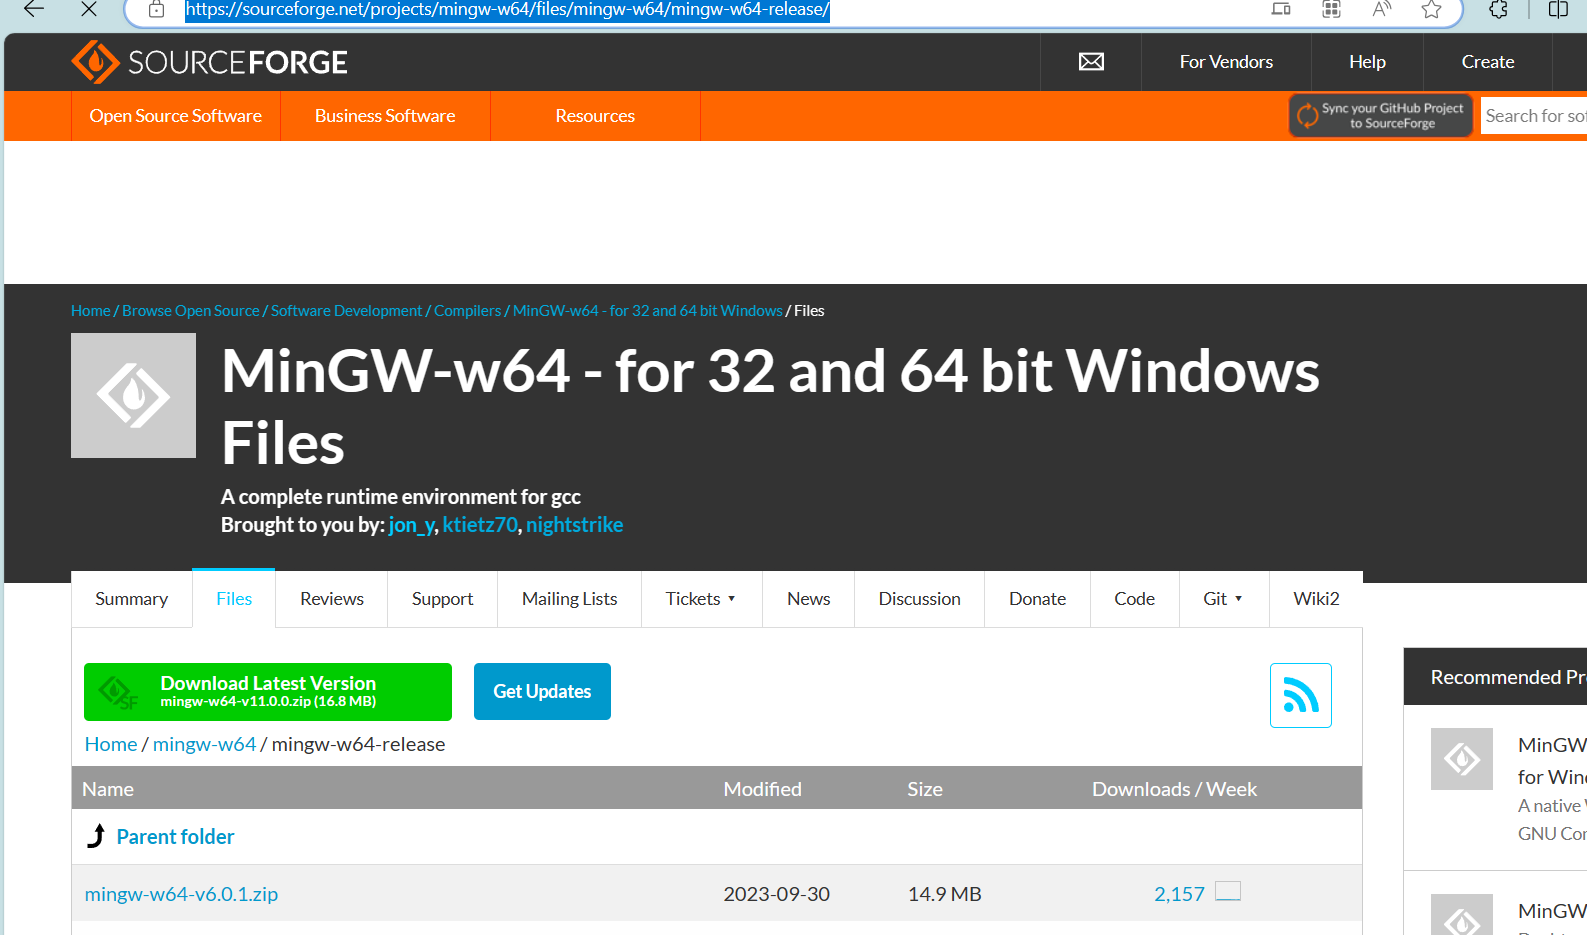
Task: Download mingw-w64-v6.0.1.zip file link
Action: click(x=182, y=894)
